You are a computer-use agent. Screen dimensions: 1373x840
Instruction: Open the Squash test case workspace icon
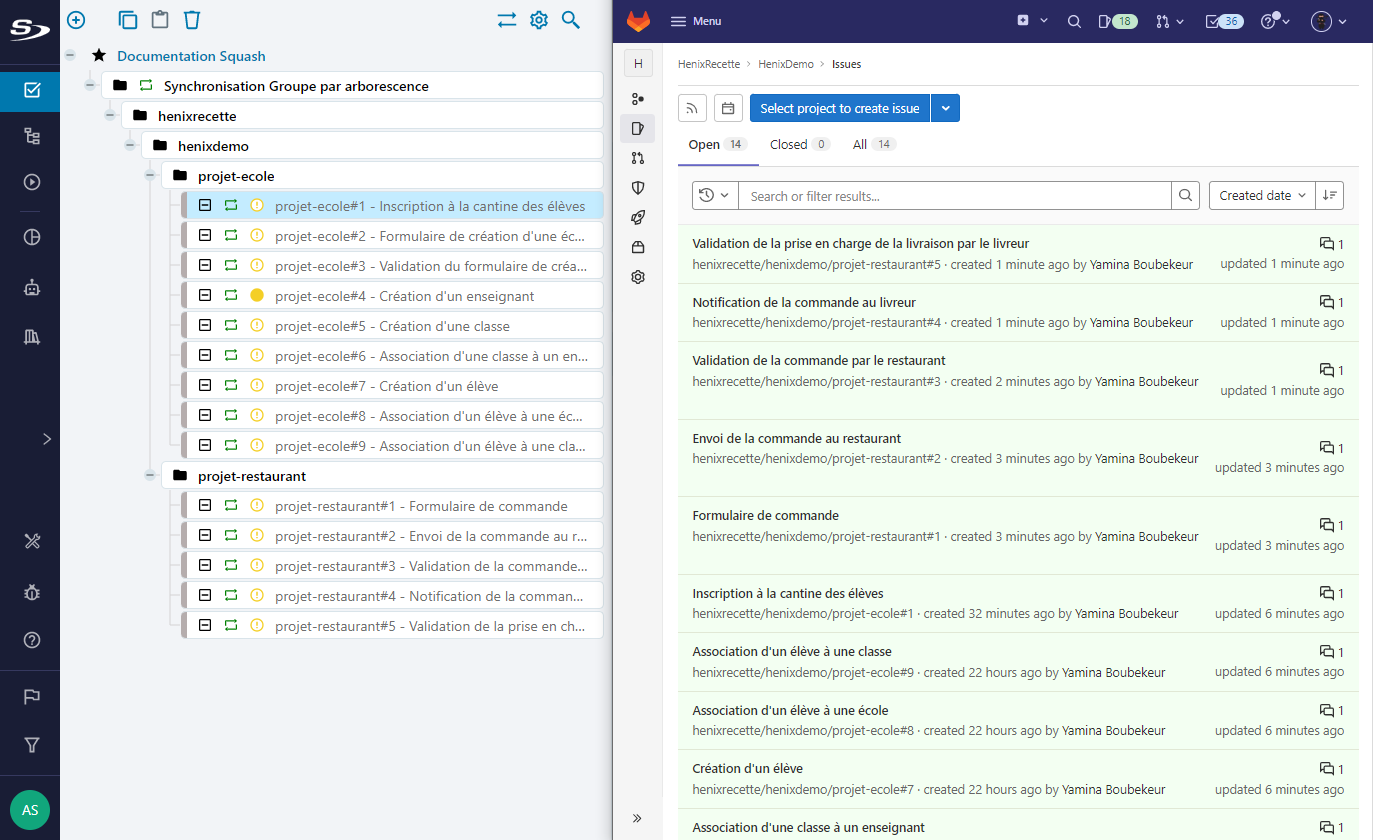(30, 91)
